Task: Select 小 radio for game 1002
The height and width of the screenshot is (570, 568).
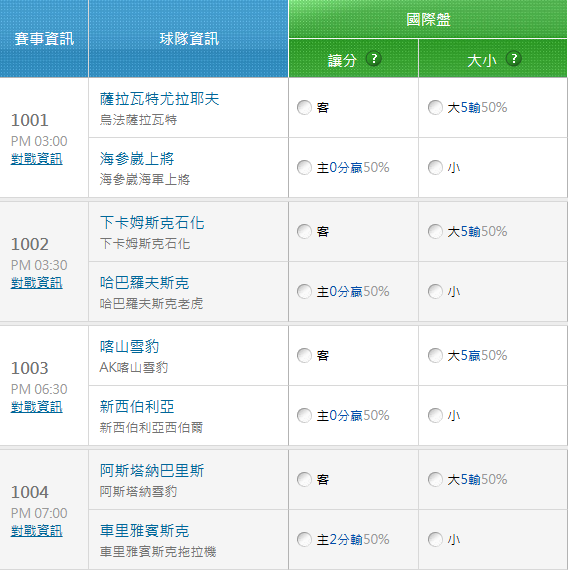Action: click(x=435, y=291)
